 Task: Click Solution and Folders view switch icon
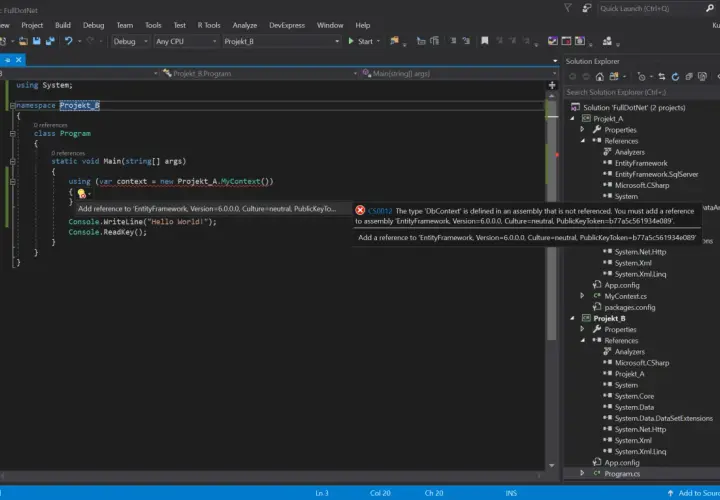pos(613,77)
